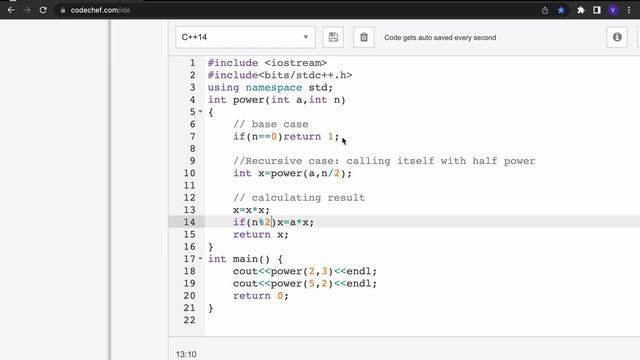Click line number 14 in the gutter

click(x=189, y=222)
